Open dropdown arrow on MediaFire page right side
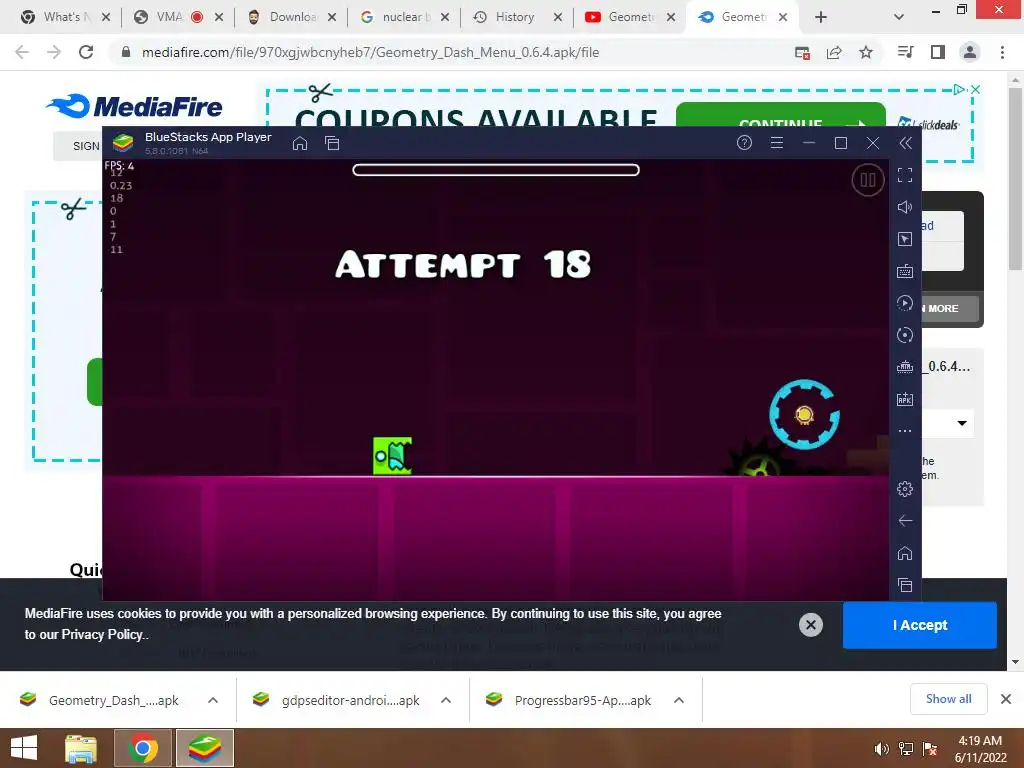Screen dimensions: 1024x768 click(x=962, y=423)
